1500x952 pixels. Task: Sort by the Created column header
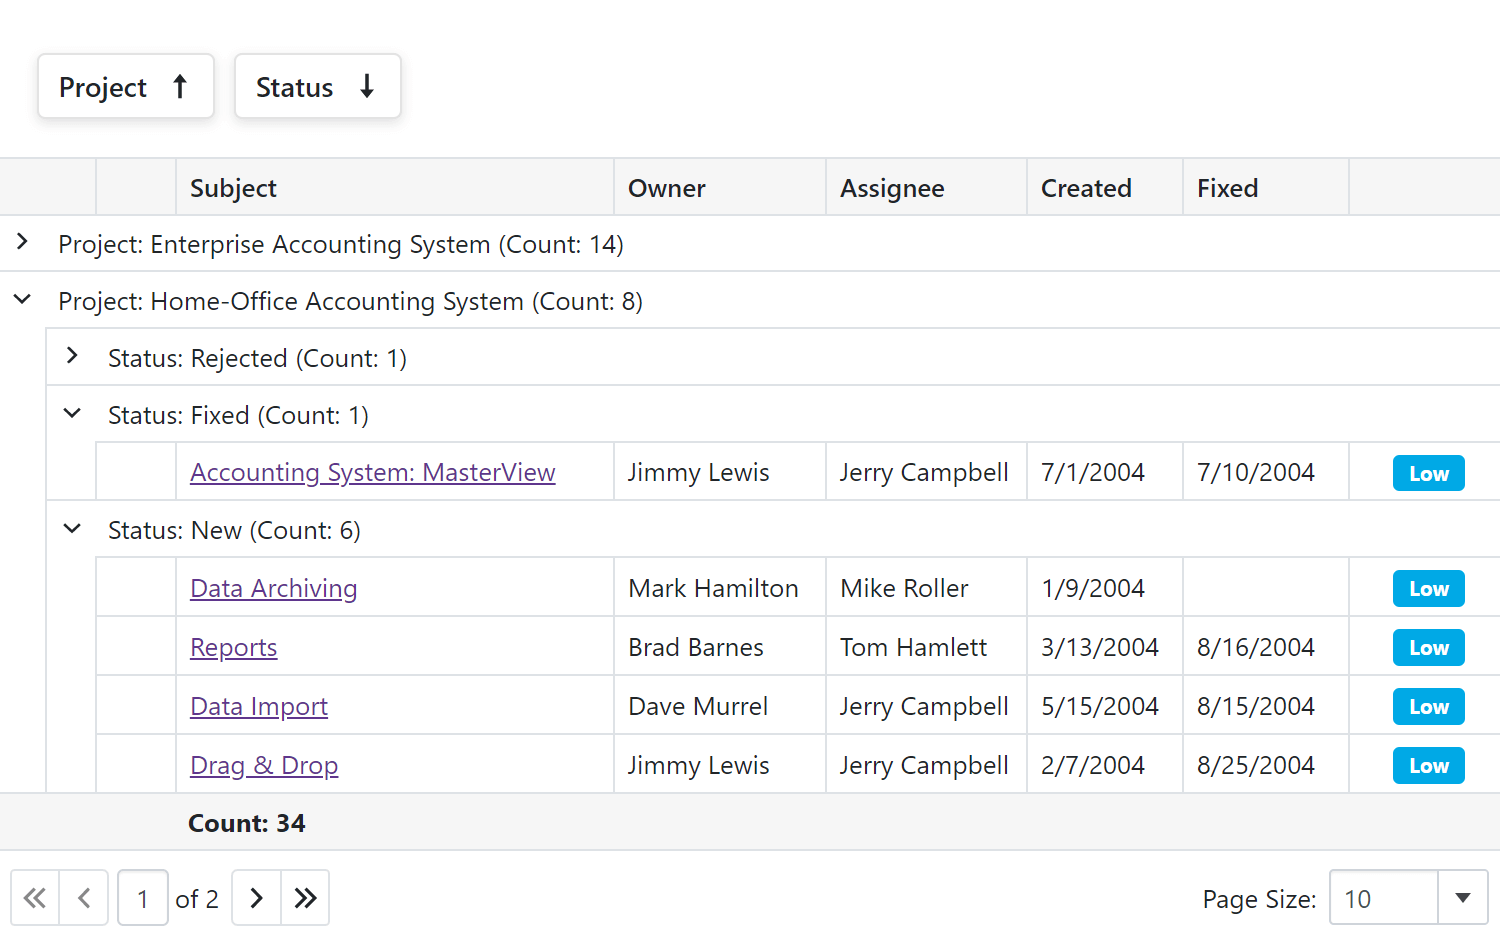click(x=1086, y=188)
